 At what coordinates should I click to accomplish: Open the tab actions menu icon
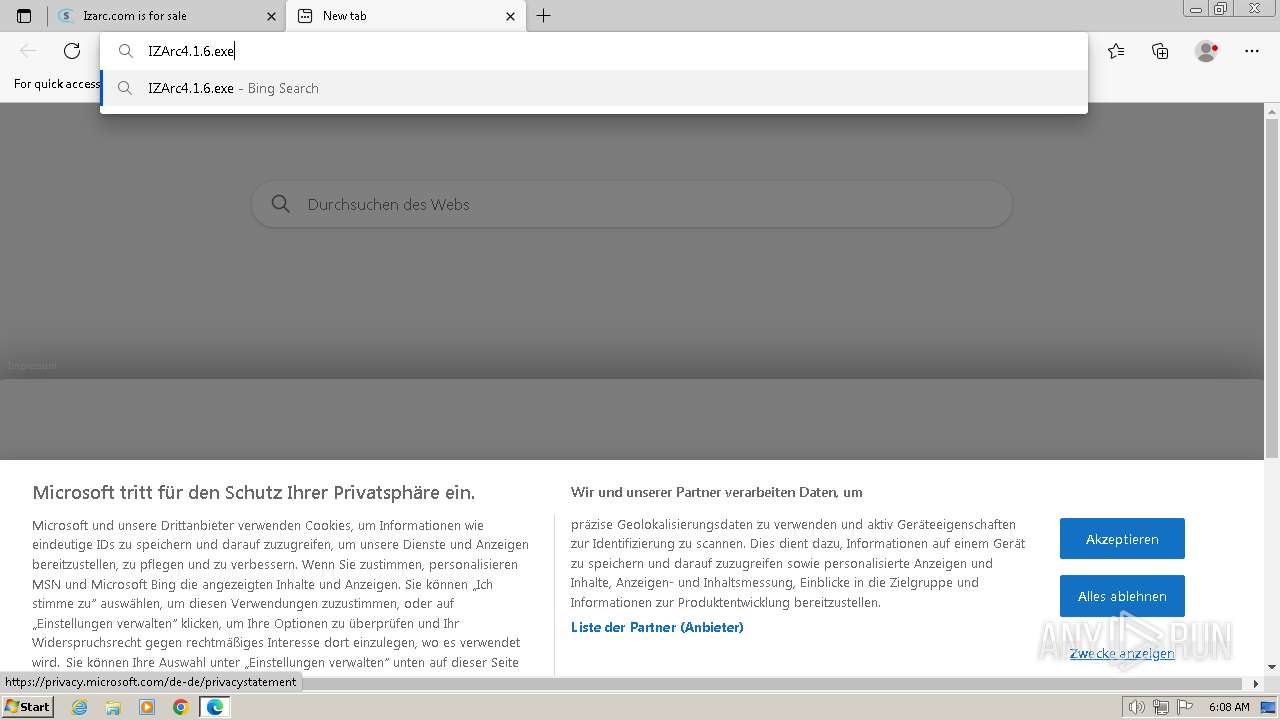pyautogui.click(x=24, y=16)
